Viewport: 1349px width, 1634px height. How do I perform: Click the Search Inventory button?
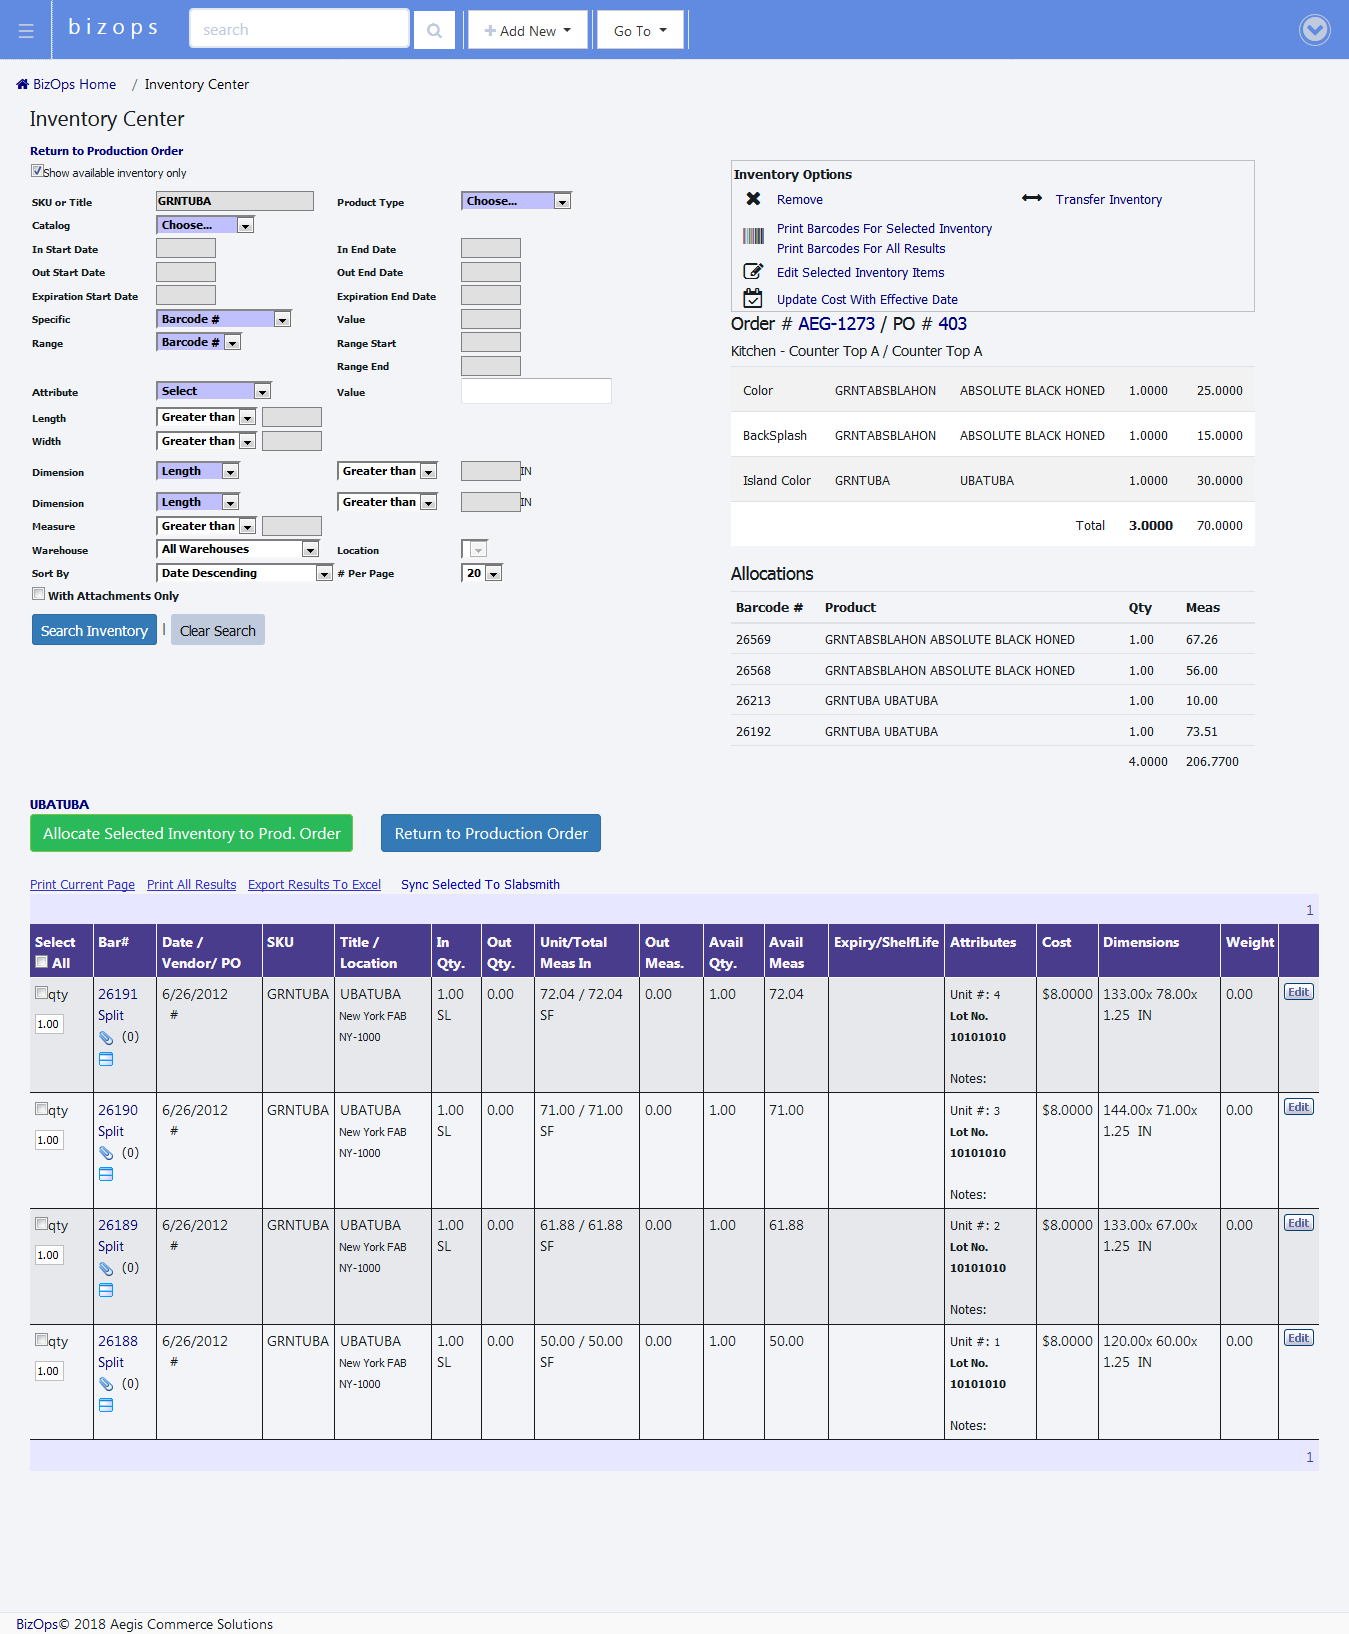tap(94, 630)
